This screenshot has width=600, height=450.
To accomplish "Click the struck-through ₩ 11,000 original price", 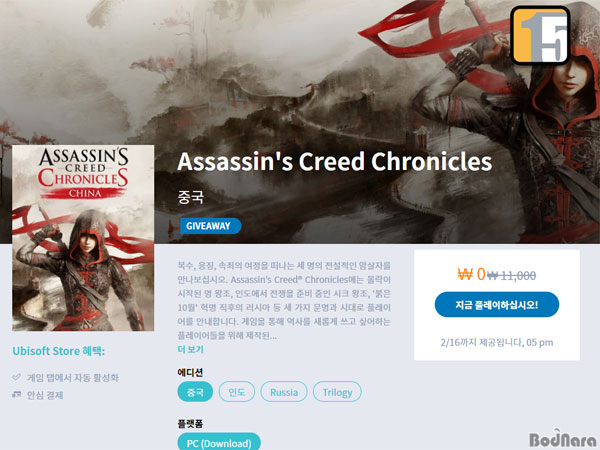I will (512, 275).
